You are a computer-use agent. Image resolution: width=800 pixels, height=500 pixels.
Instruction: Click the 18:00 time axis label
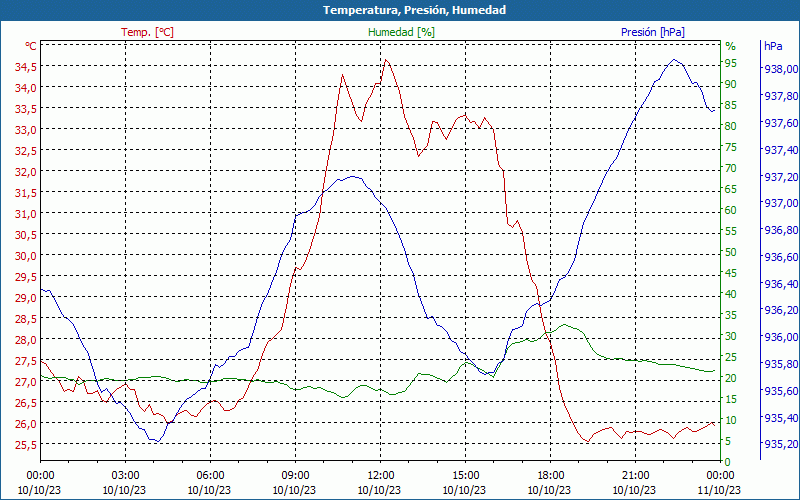coord(550,476)
